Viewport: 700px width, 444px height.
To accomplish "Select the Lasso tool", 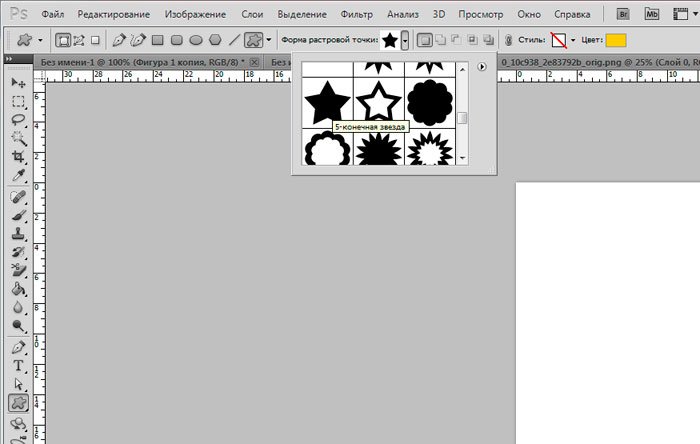I will (18, 120).
